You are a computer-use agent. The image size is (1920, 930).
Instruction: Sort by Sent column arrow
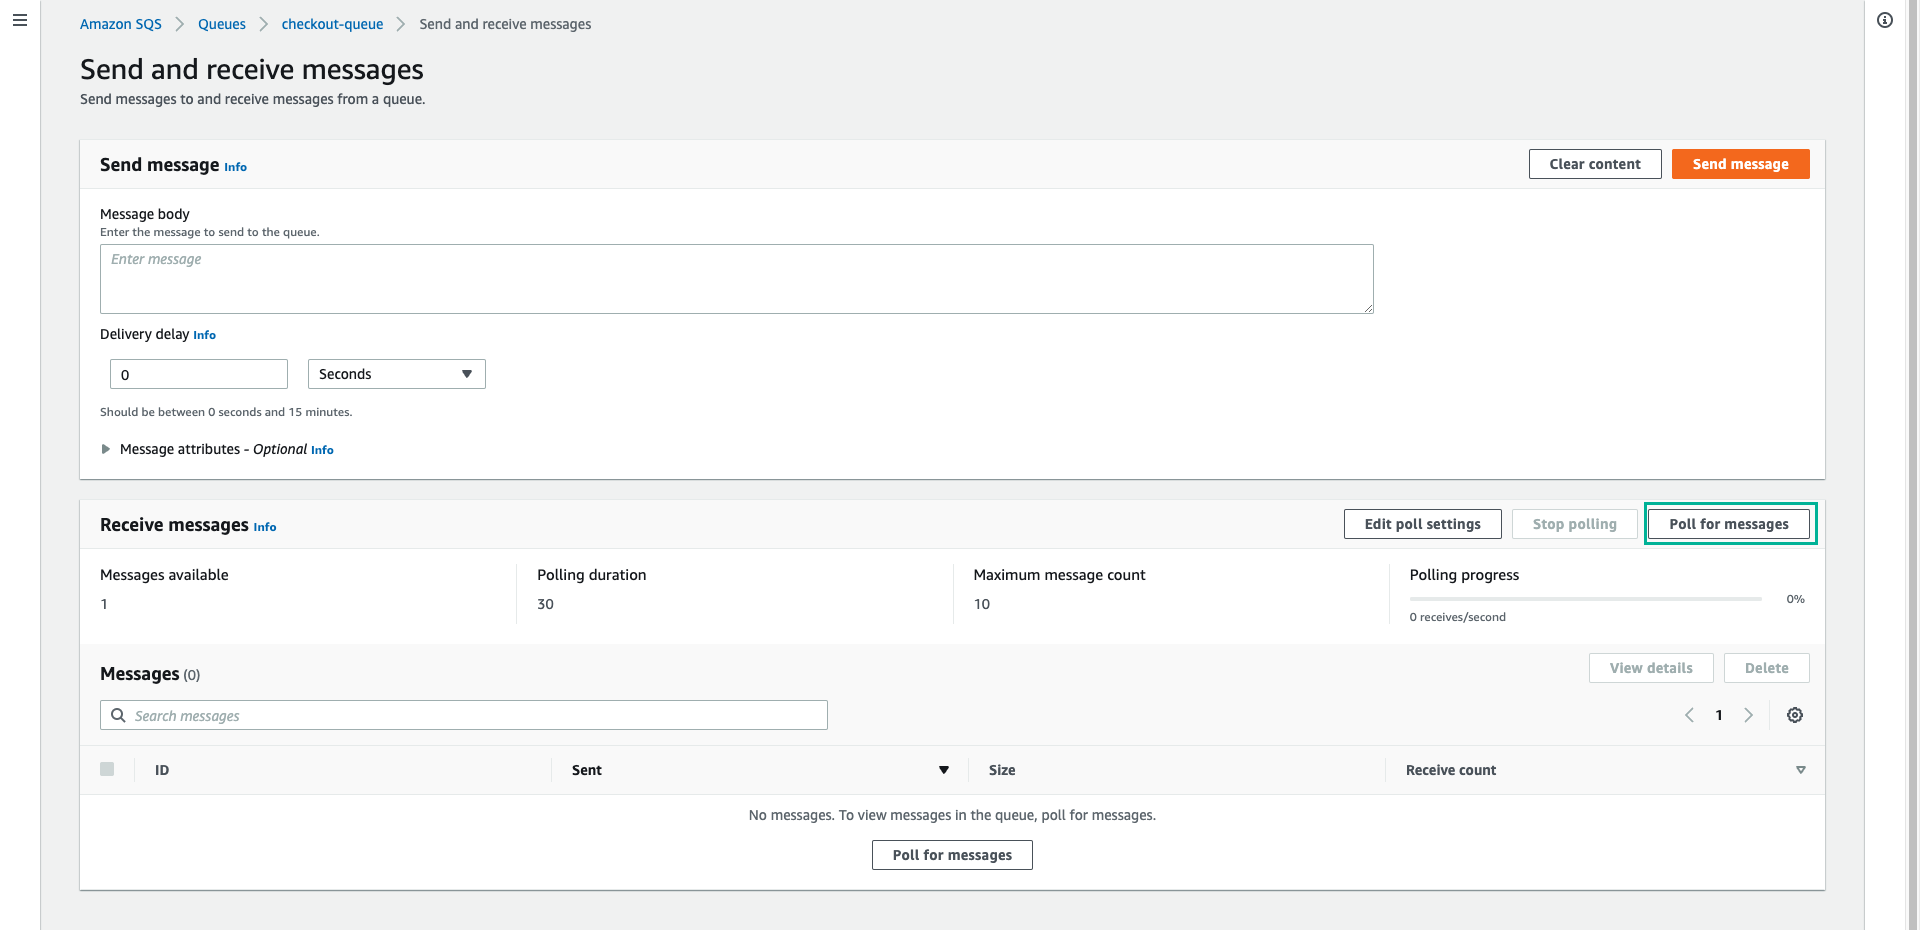(x=943, y=770)
